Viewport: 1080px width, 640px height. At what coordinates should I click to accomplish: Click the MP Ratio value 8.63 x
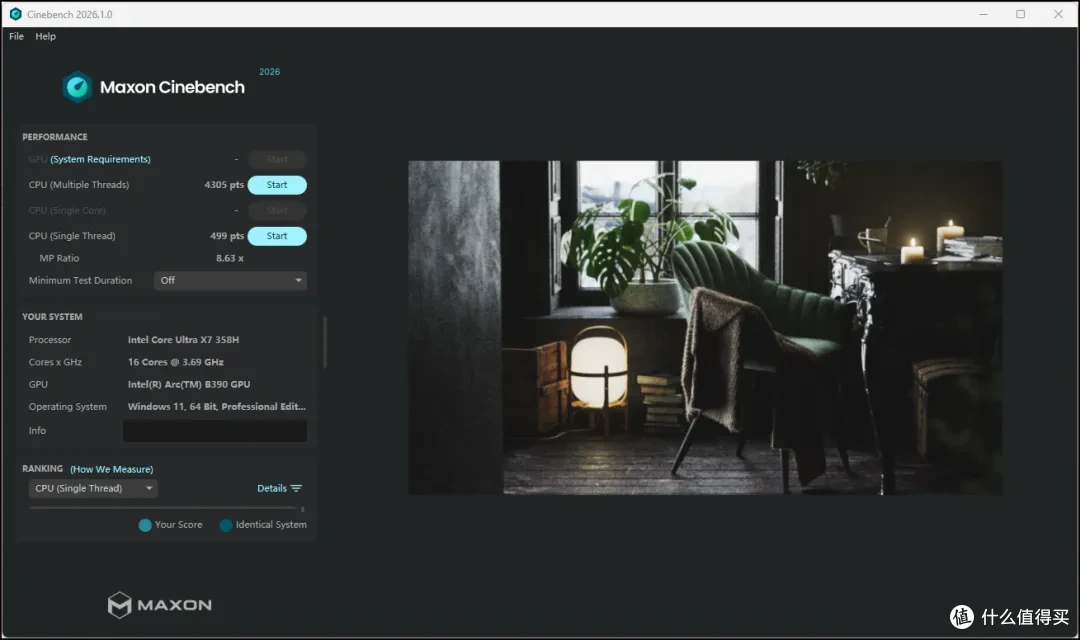[x=229, y=258]
